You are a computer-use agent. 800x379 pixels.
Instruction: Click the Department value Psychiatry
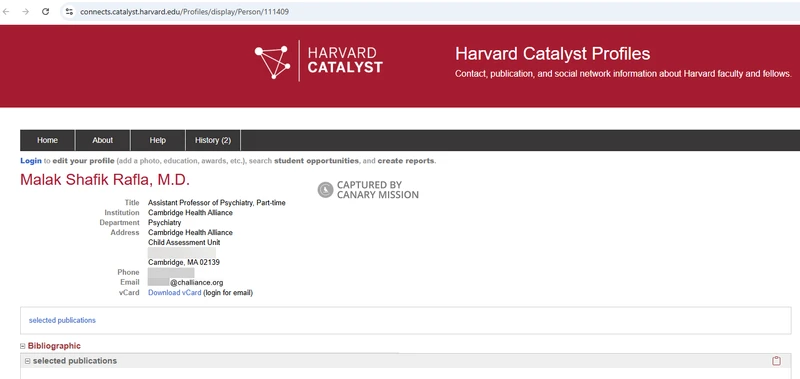click(x=164, y=223)
